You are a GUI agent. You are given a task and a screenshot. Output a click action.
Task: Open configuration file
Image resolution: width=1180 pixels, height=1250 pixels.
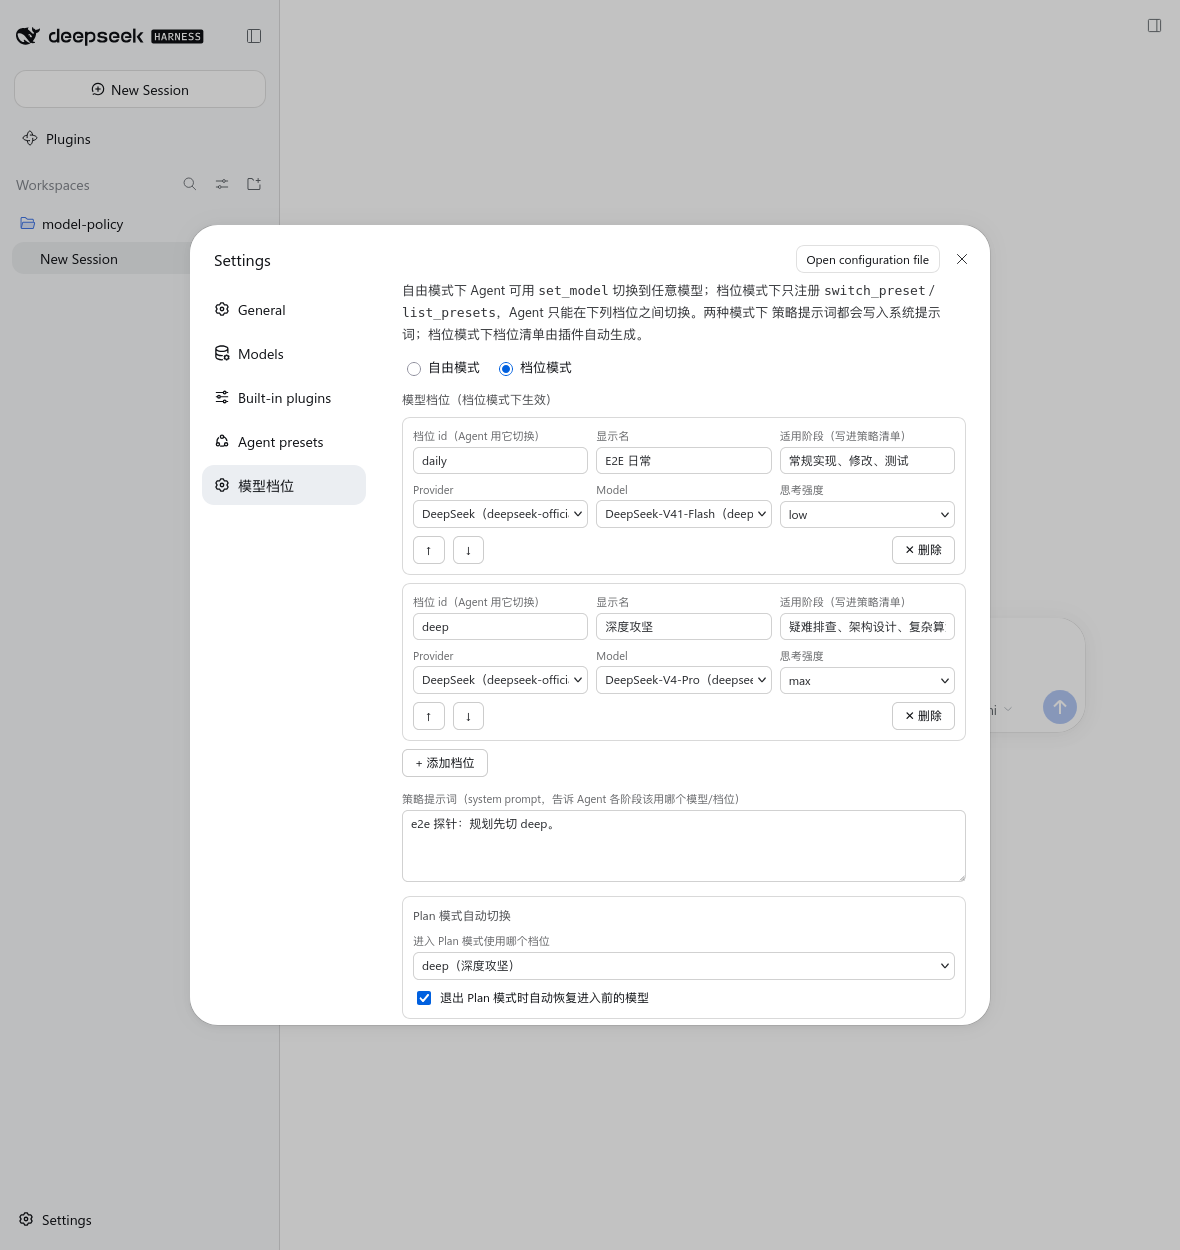coord(868,259)
